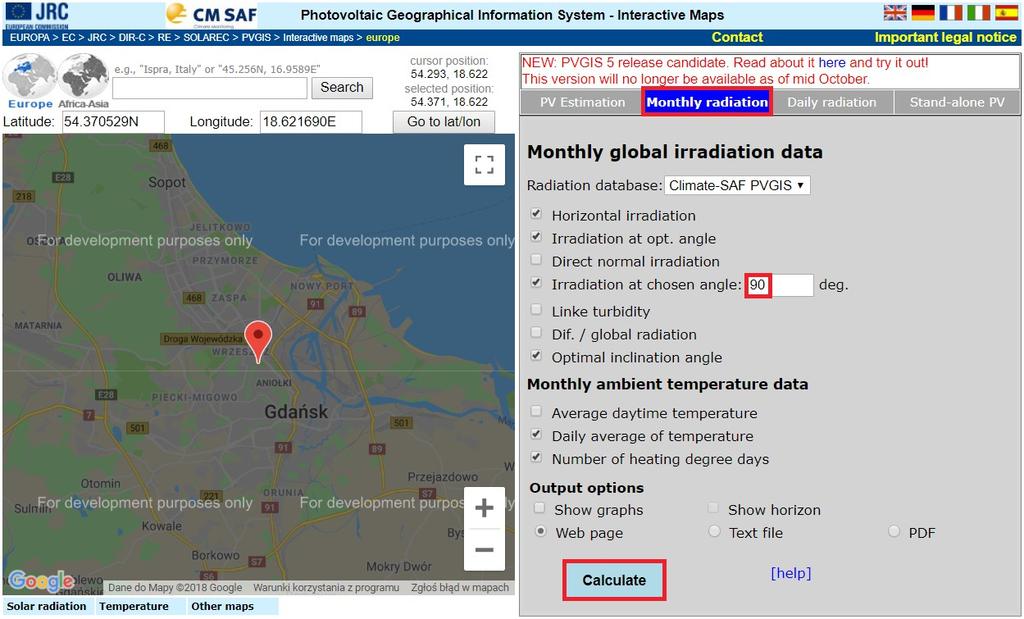Open the Google logo link on map

(x=40, y=580)
